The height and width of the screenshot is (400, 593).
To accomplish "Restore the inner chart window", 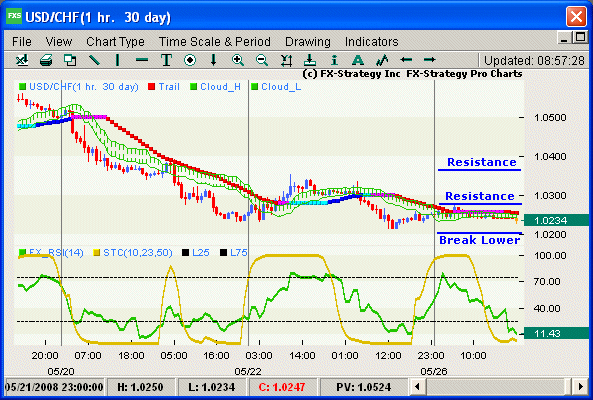I will pyautogui.click(x=580, y=37).
